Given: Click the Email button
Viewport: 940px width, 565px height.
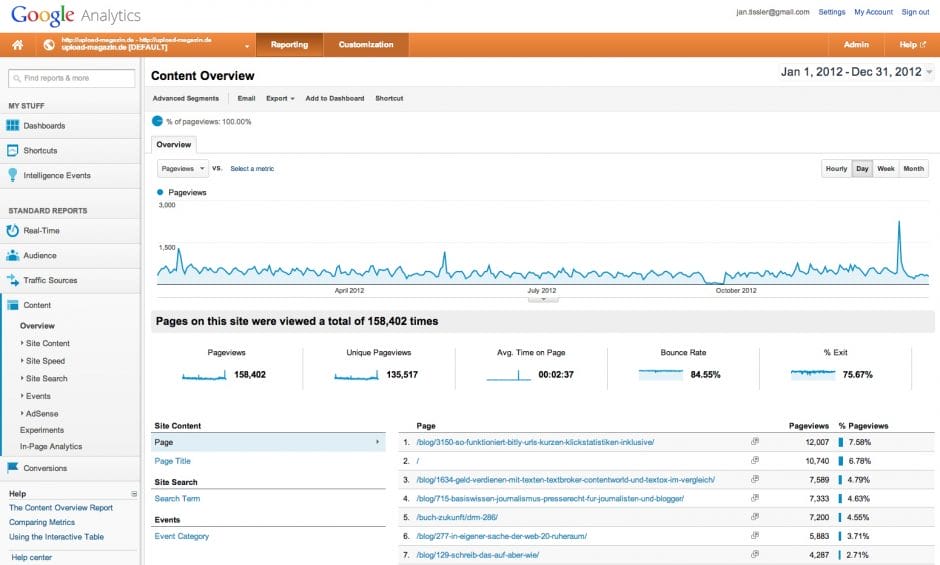Looking at the screenshot, I should pyautogui.click(x=246, y=98).
